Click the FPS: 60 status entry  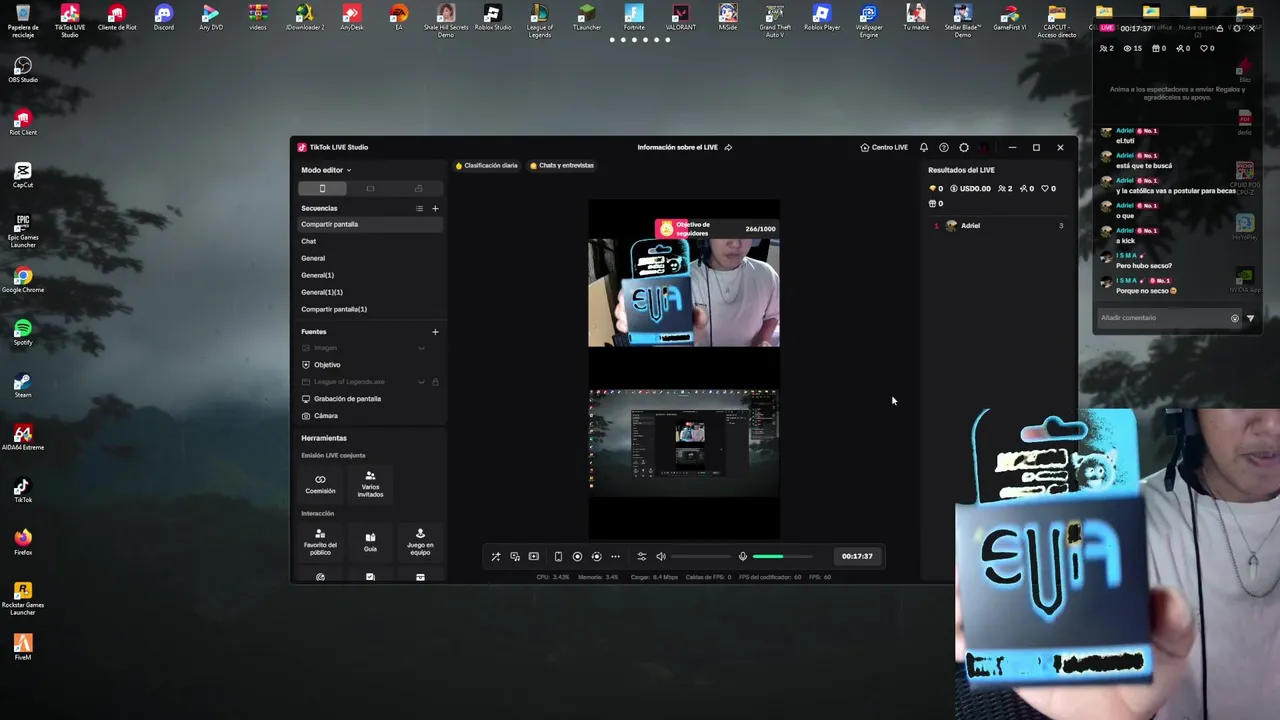(x=820, y=577)
